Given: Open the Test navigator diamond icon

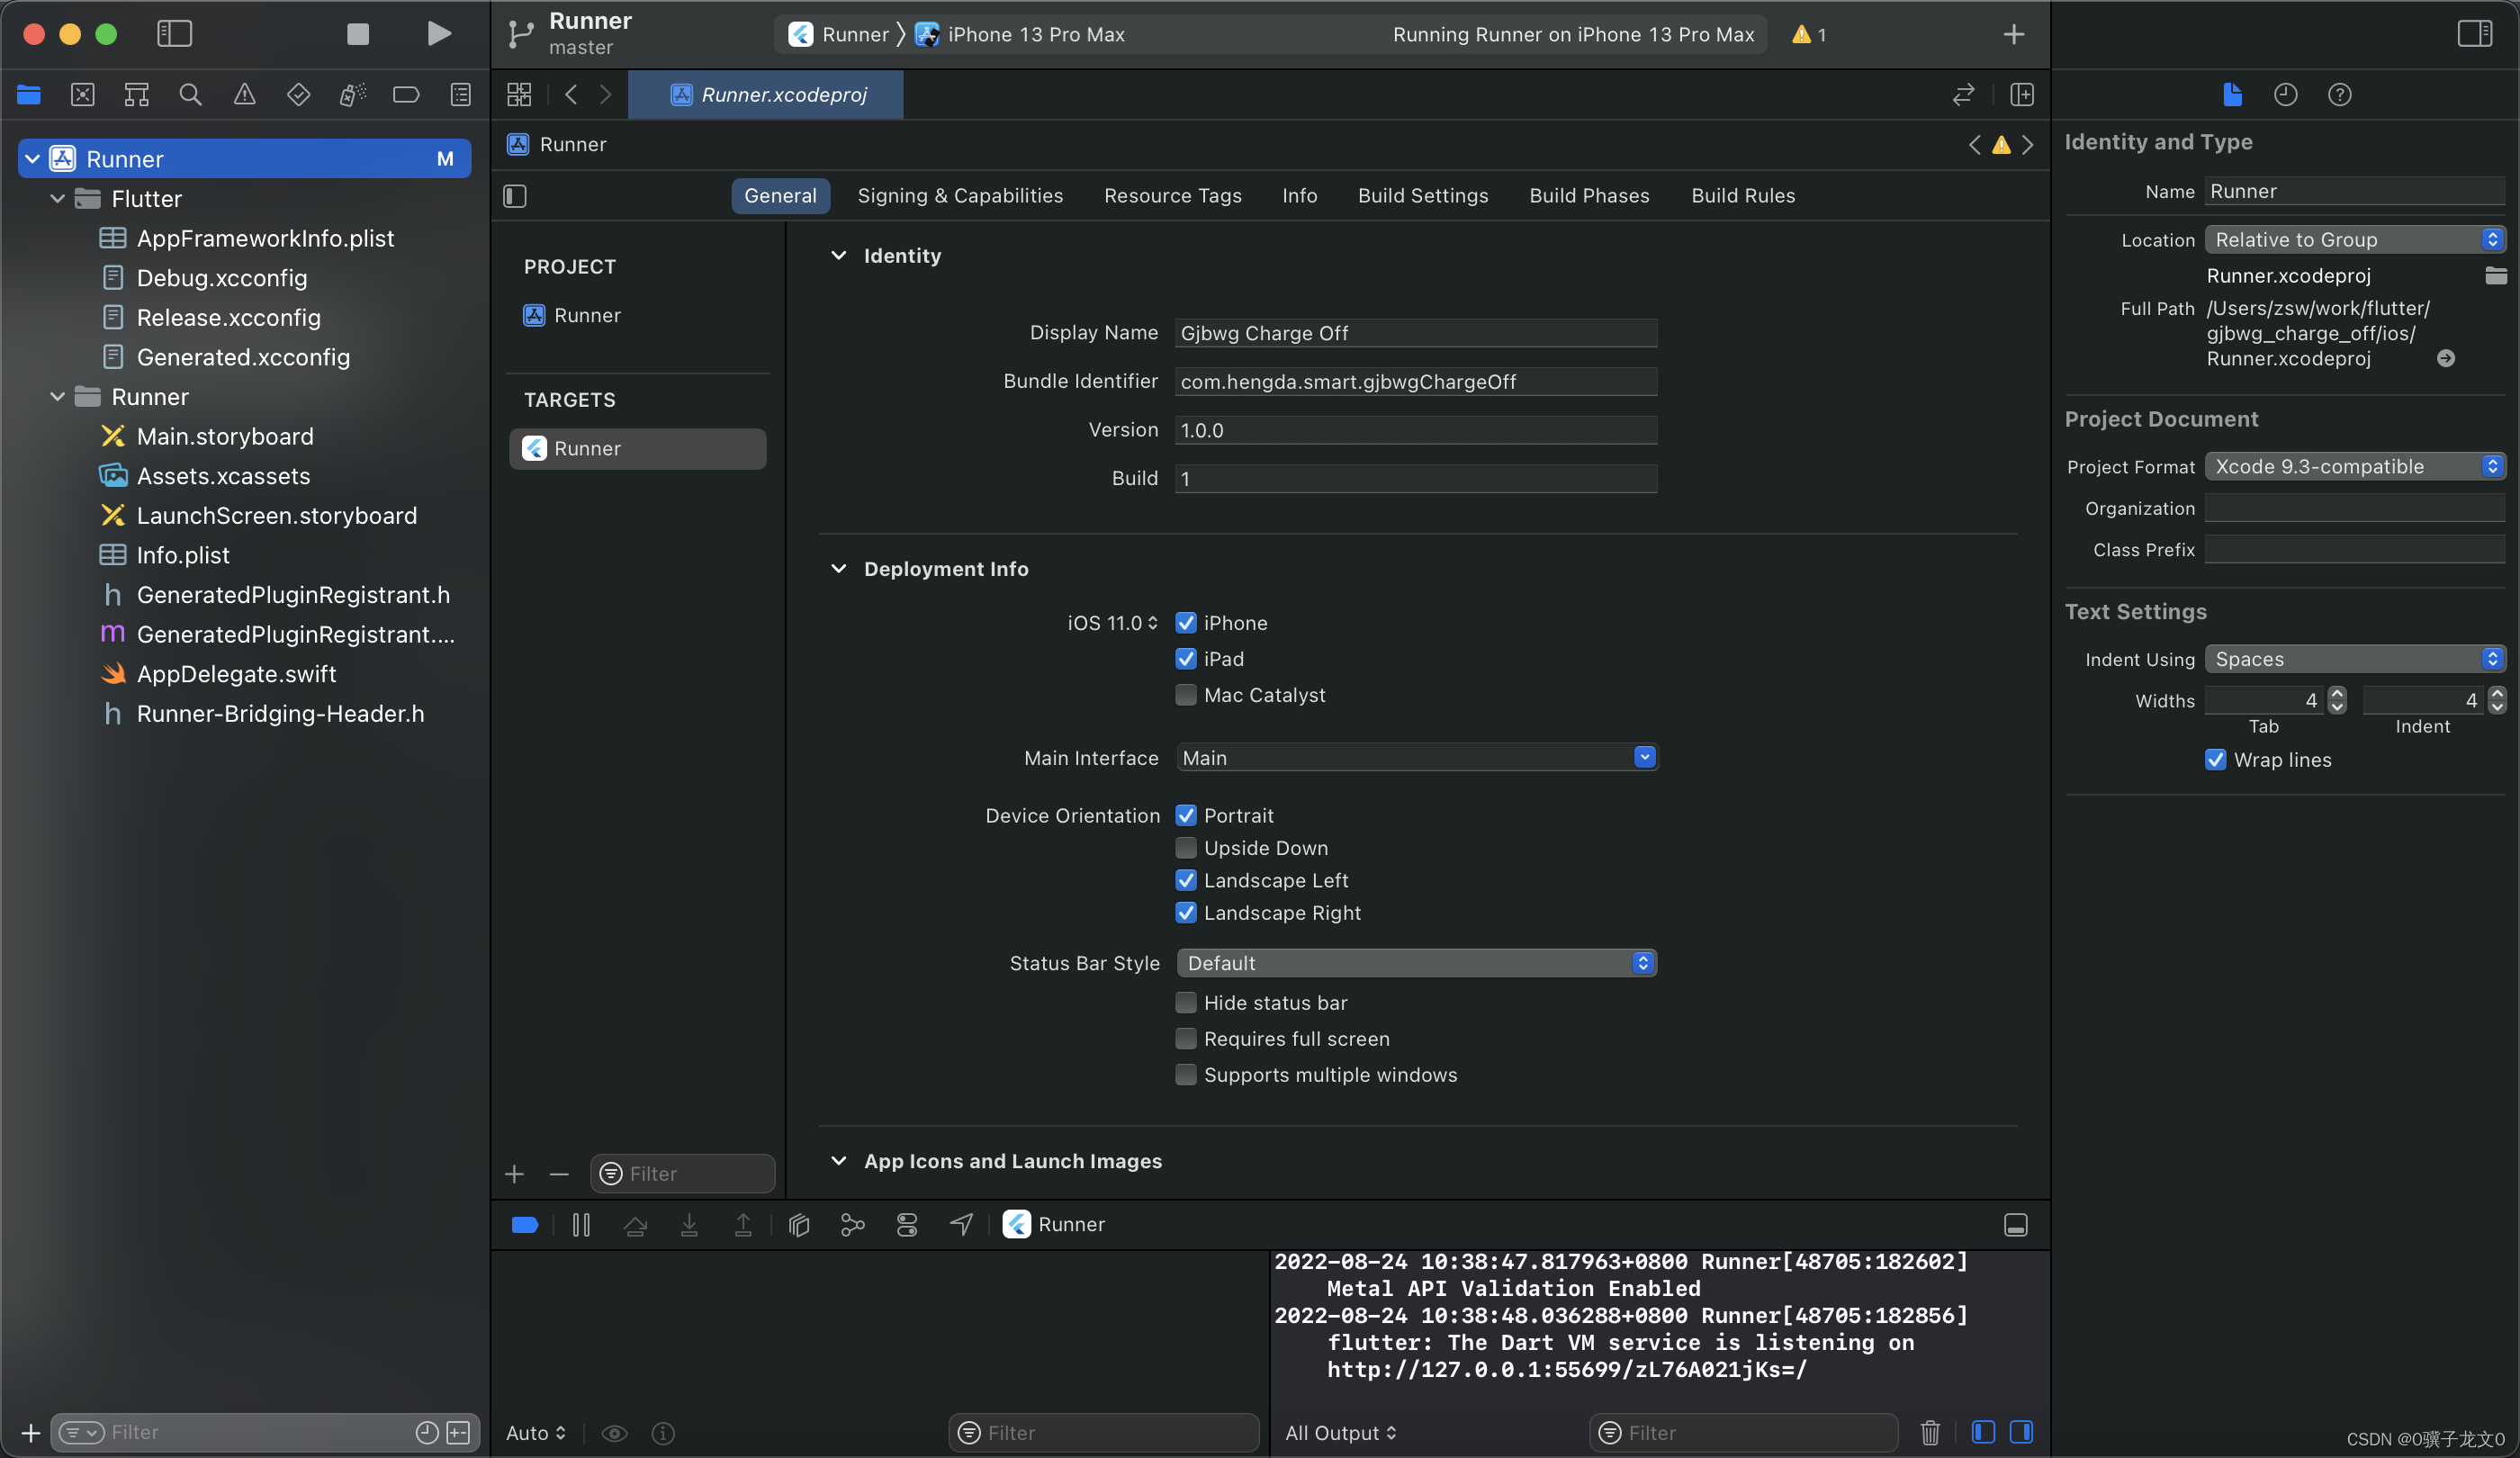Looking at the screenshot, I should click(x=298, y=95).
